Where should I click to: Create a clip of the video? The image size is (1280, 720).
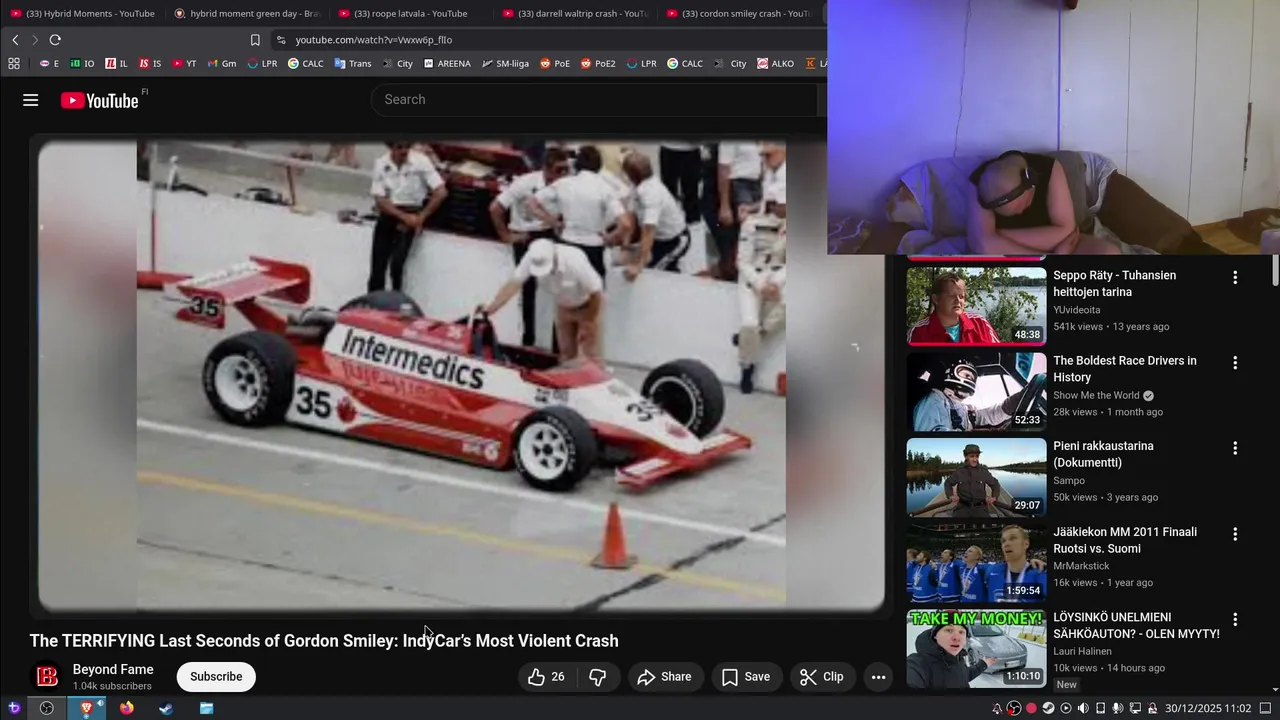coord(822,677)
